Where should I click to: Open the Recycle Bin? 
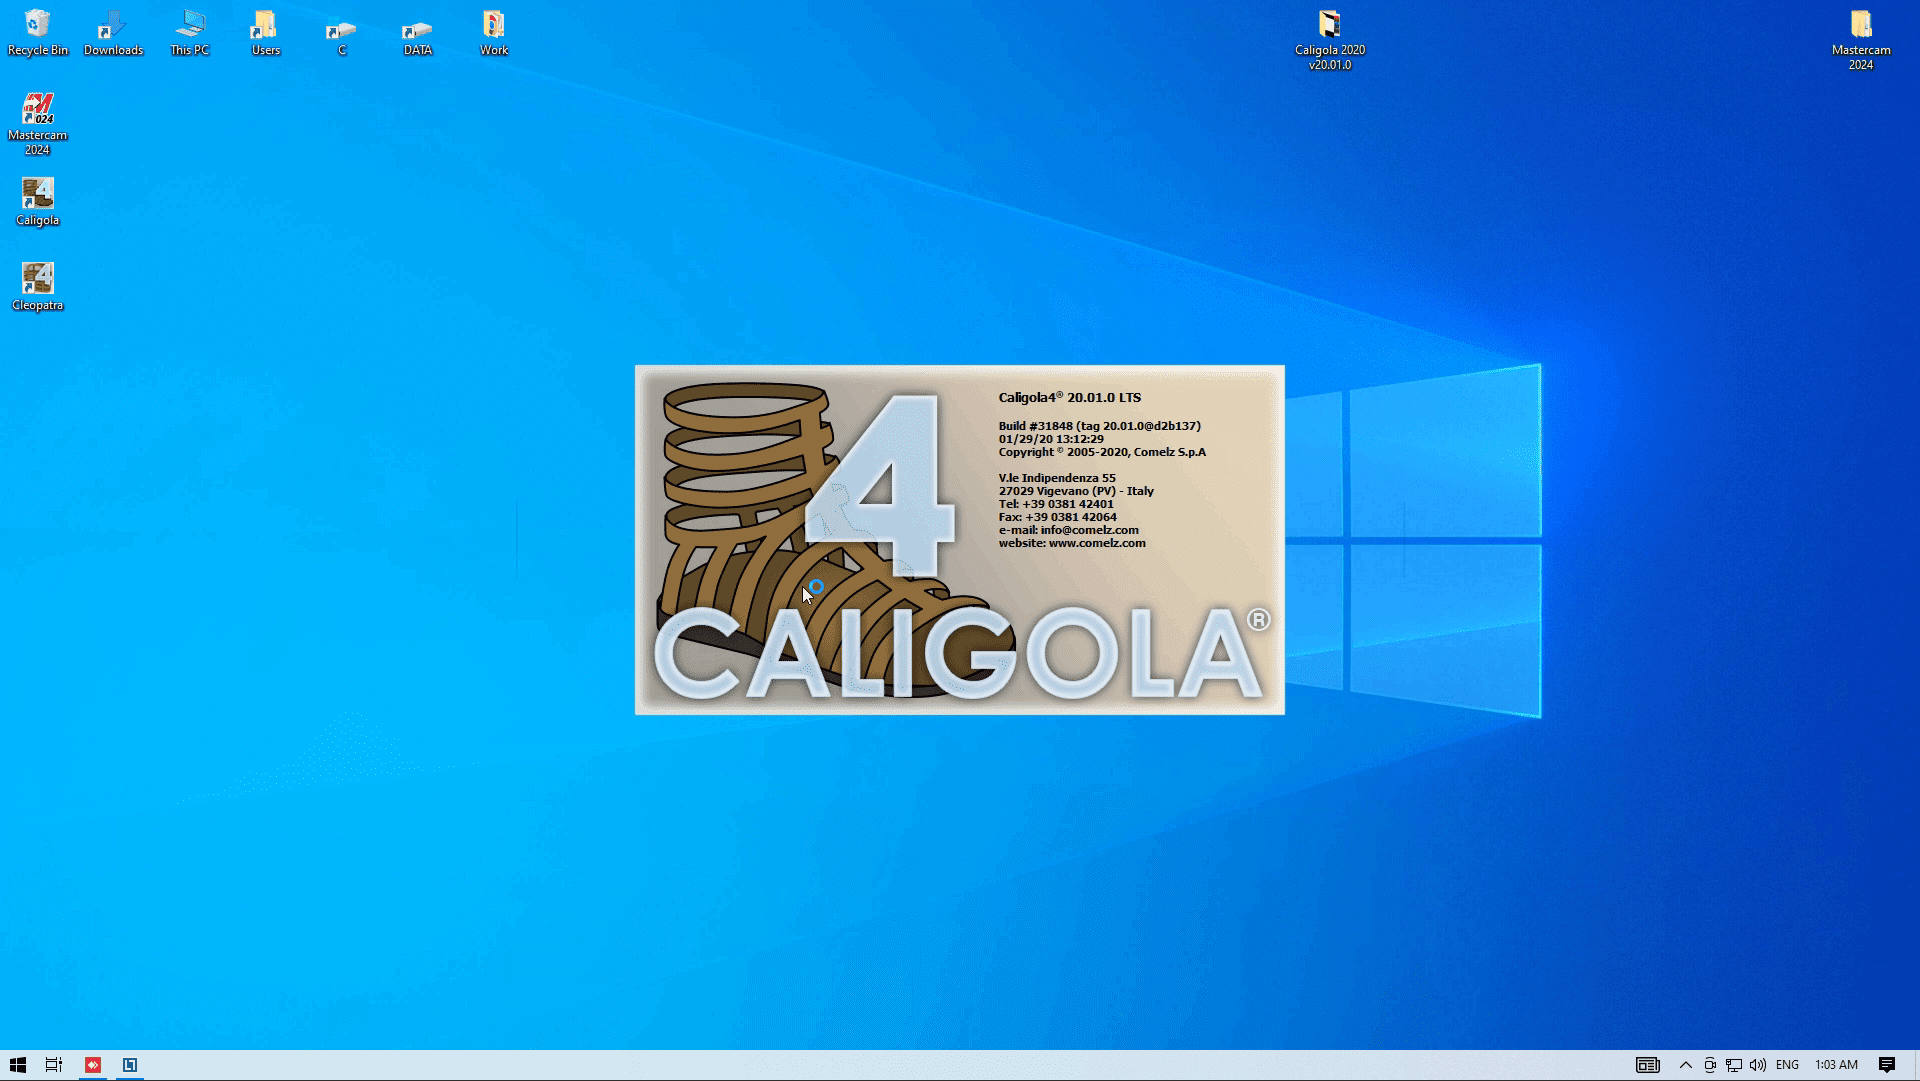click(x=38, y=25)
